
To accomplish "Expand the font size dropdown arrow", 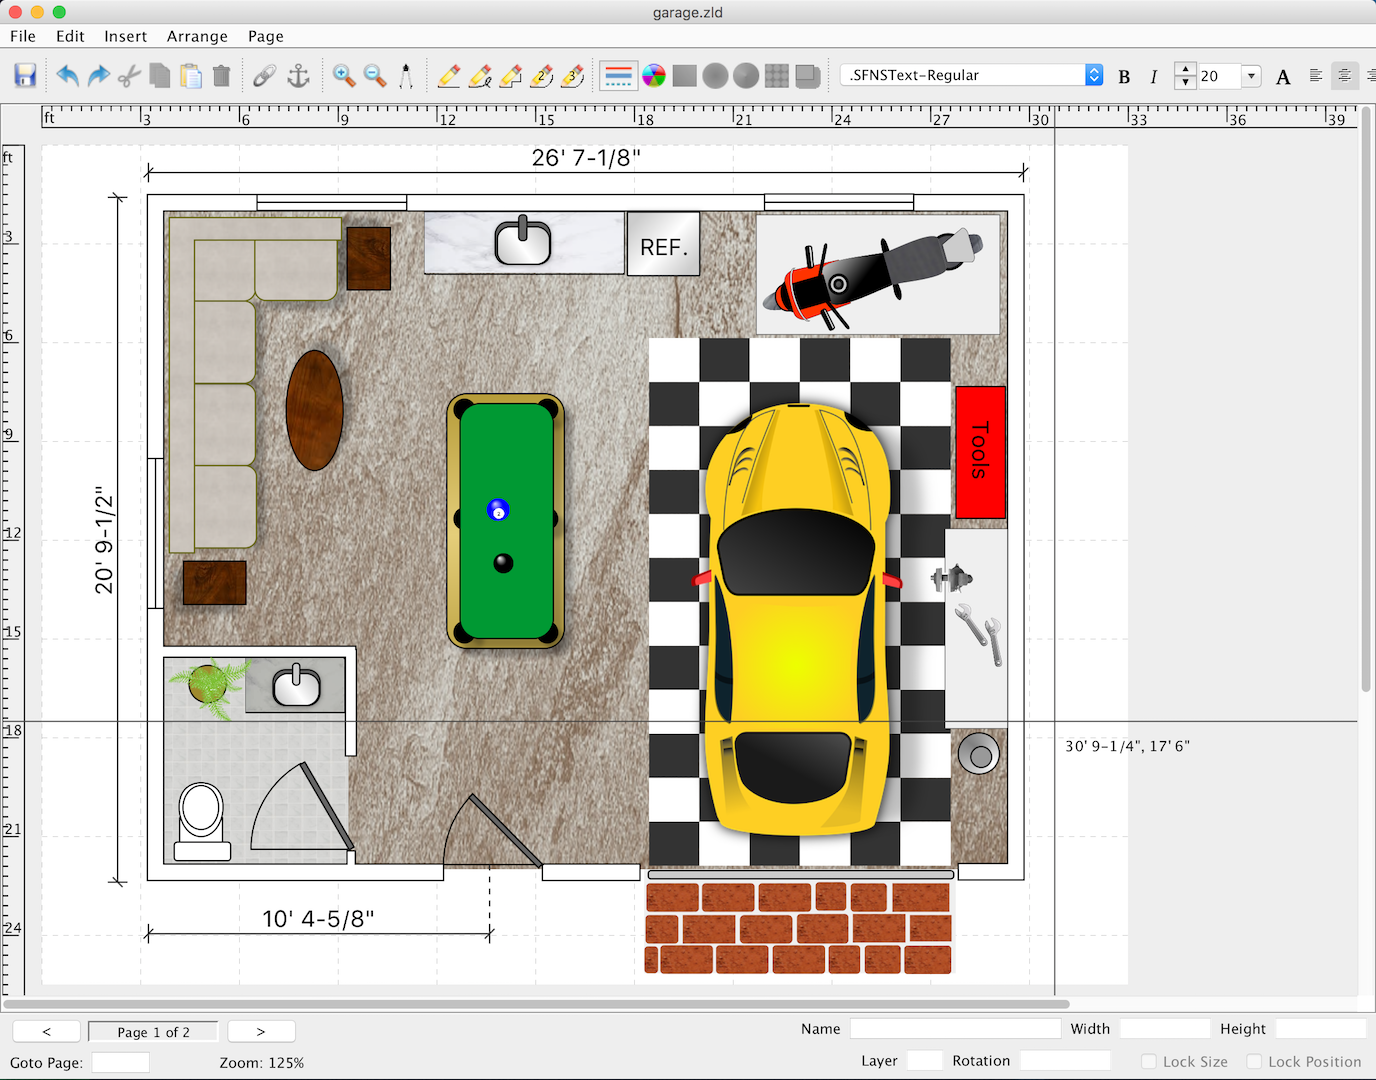I will [x=1251, y=76].
